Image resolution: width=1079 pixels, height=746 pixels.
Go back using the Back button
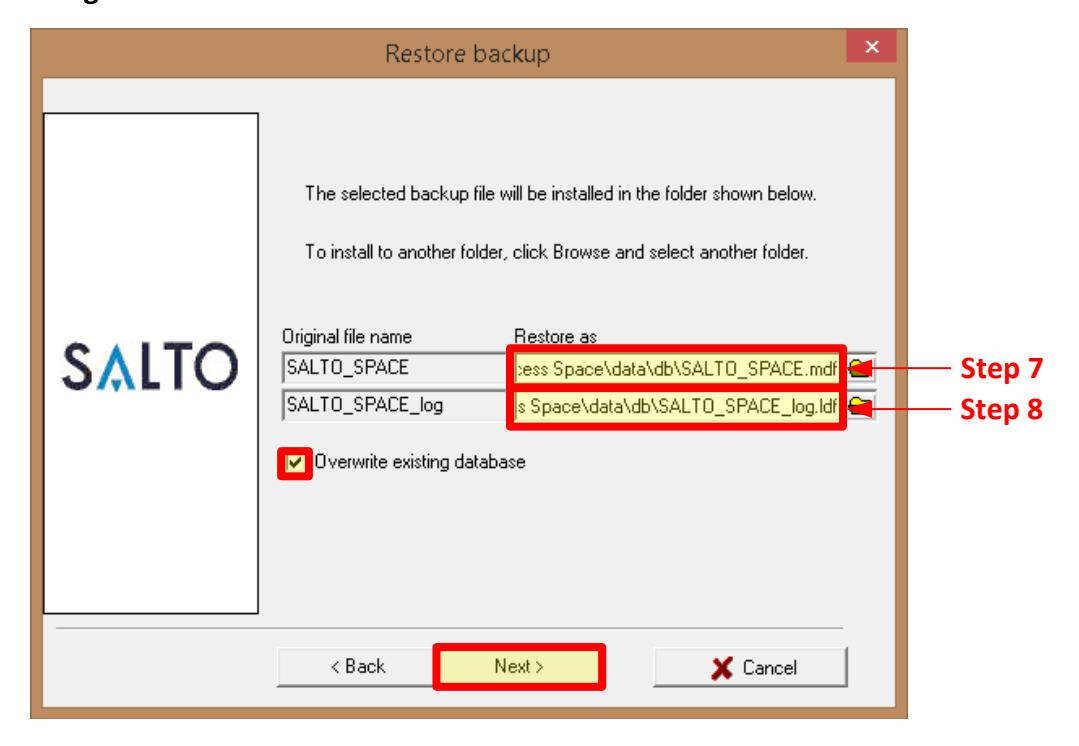[357, 666]
